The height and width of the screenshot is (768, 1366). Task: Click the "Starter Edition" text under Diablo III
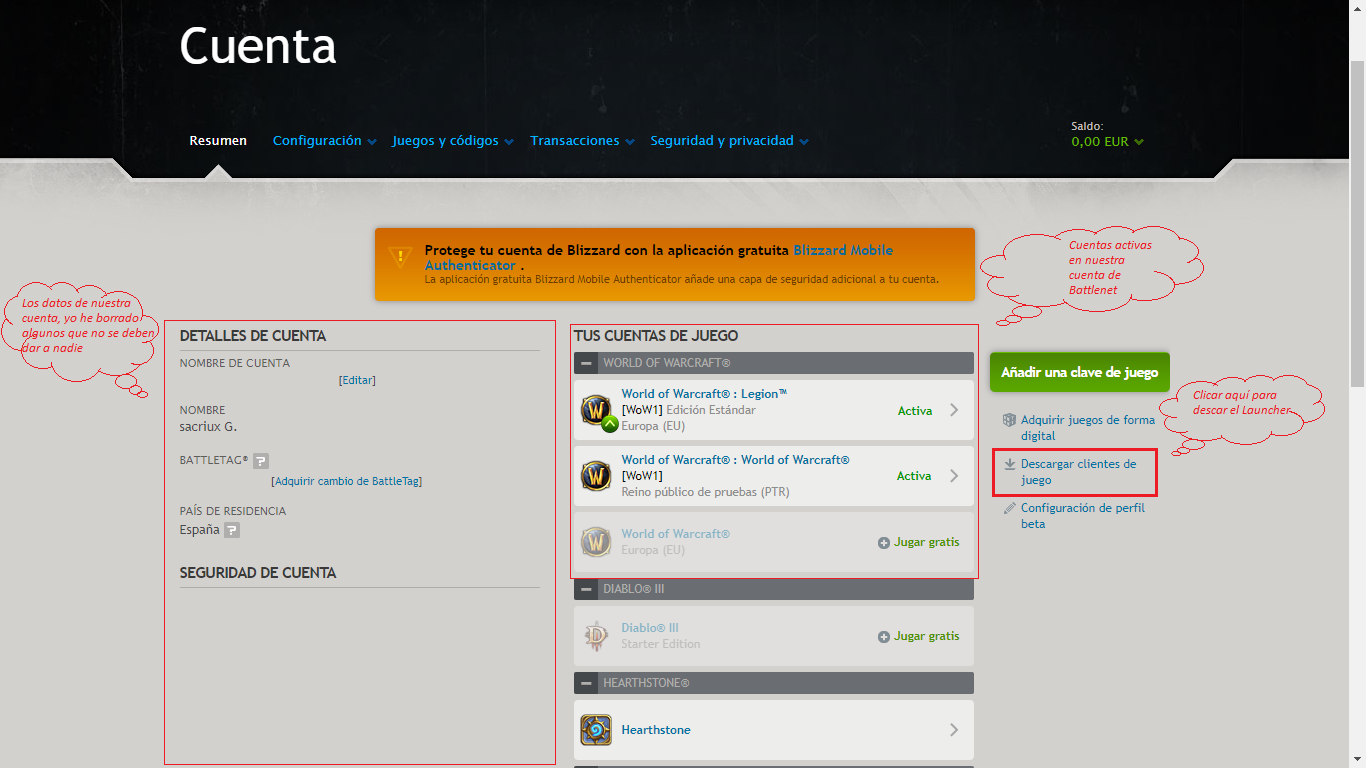[x=661, y=644]
